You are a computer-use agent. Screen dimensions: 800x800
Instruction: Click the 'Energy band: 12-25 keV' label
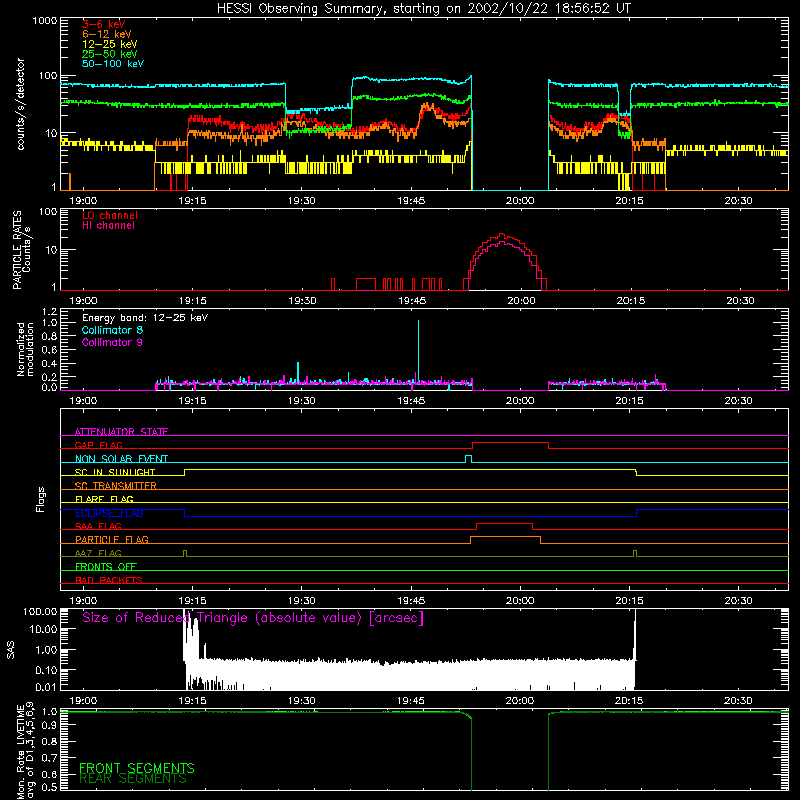[x=145, y=317]
